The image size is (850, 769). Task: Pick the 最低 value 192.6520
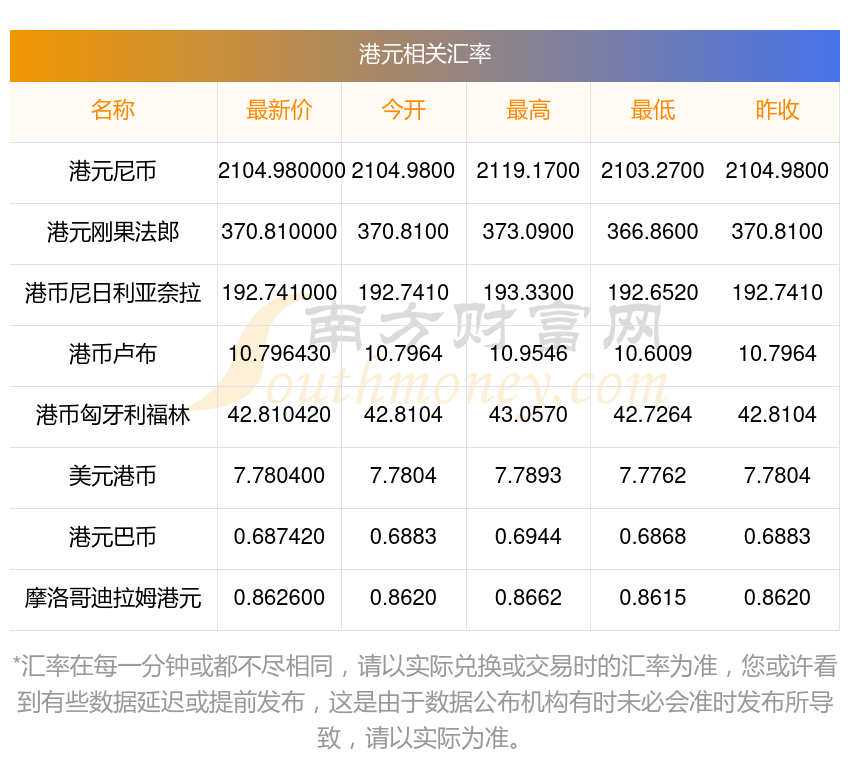tap(653, 293)
